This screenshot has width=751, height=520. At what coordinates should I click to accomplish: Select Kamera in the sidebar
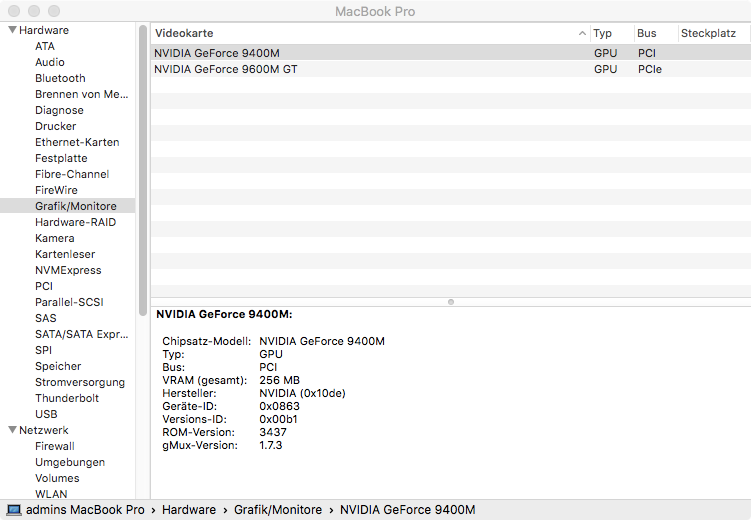55,238
